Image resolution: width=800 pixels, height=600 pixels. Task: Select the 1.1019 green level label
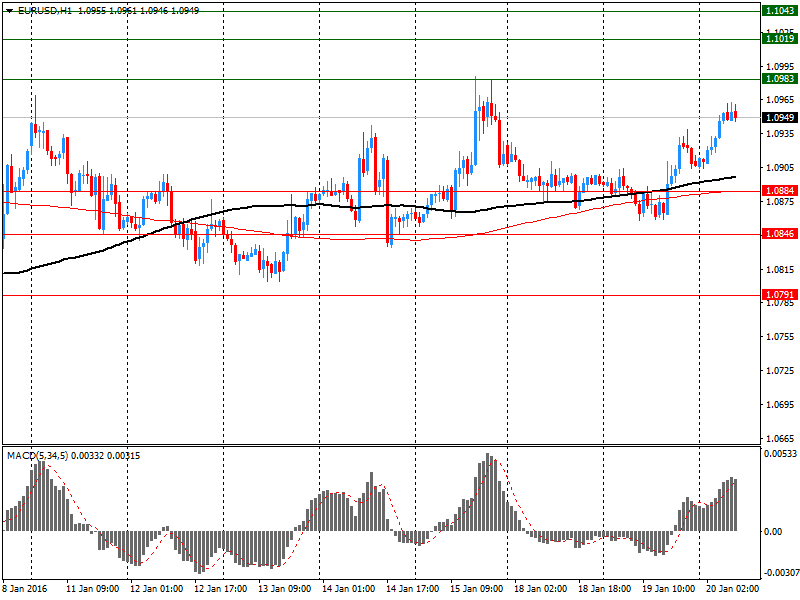click(780, 39)
